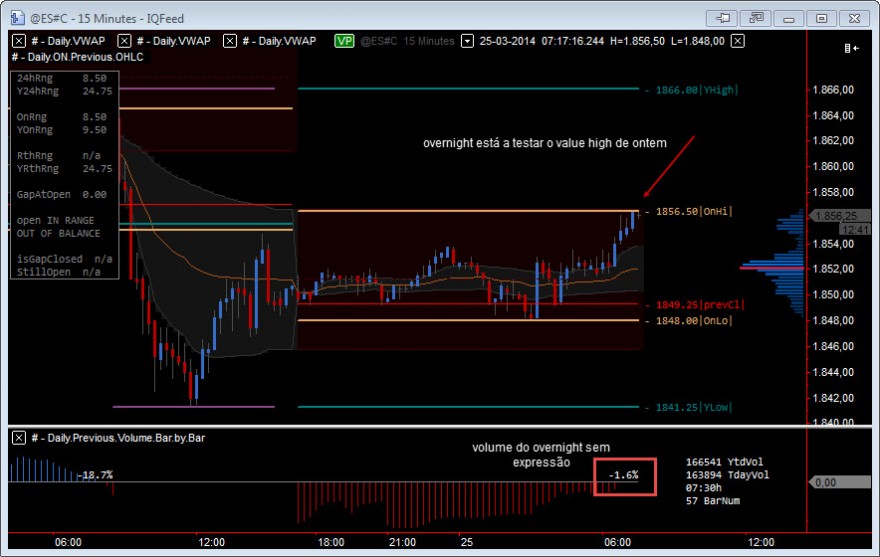Screen dimensions: 880x557
Task: Click the YOnRng 9.50 stats row
Action: pos(62,130)
